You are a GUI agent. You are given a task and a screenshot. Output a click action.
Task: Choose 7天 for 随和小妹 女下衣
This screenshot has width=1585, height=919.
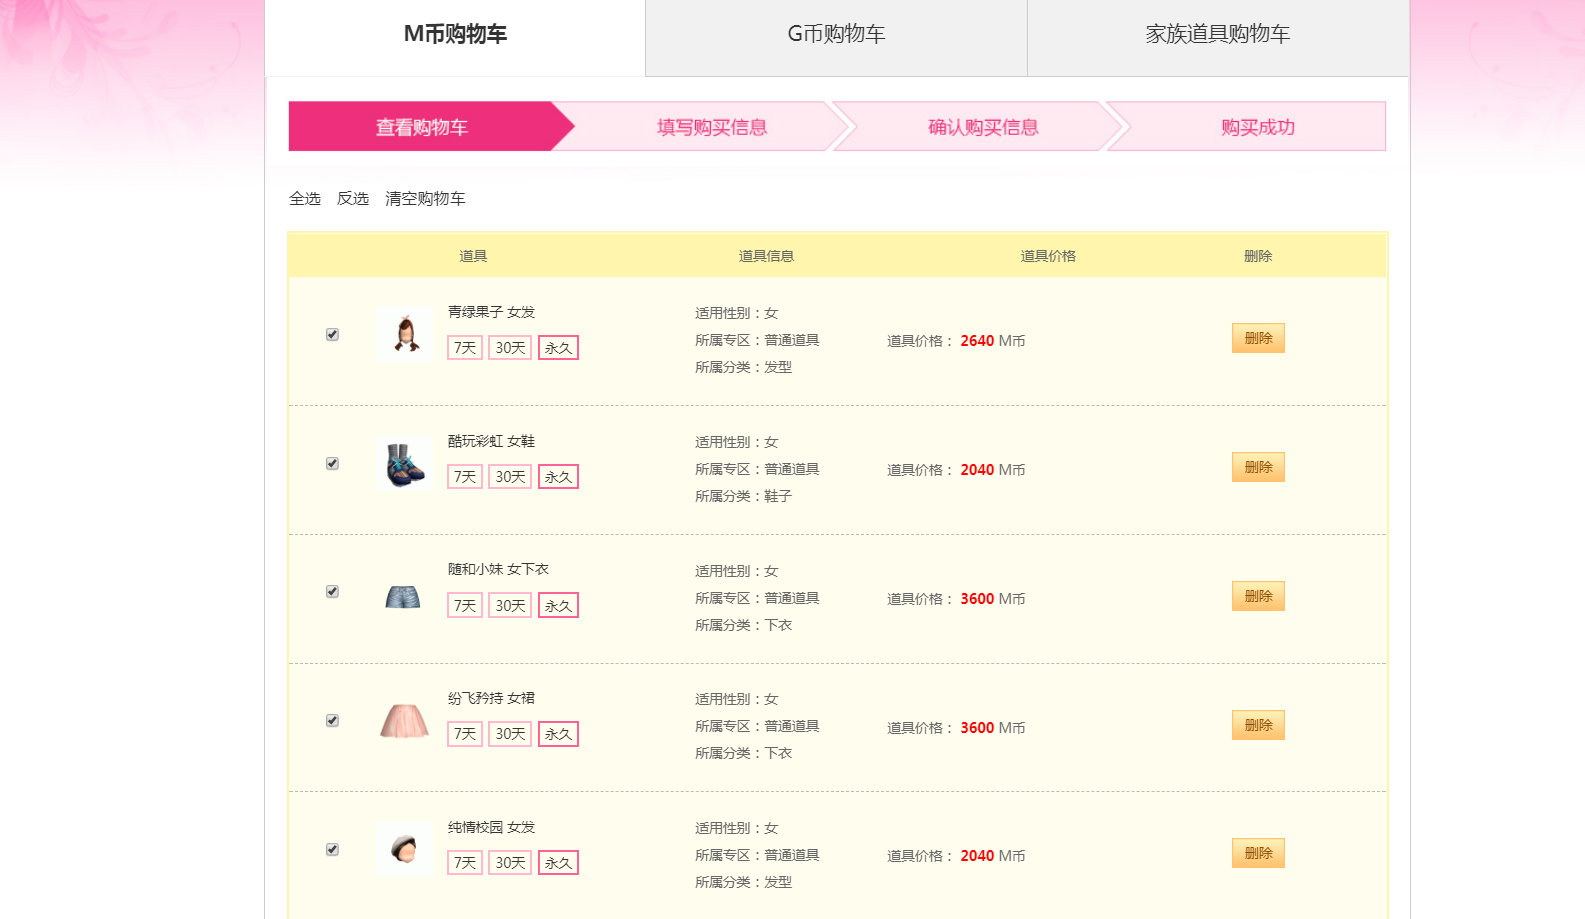465,606
